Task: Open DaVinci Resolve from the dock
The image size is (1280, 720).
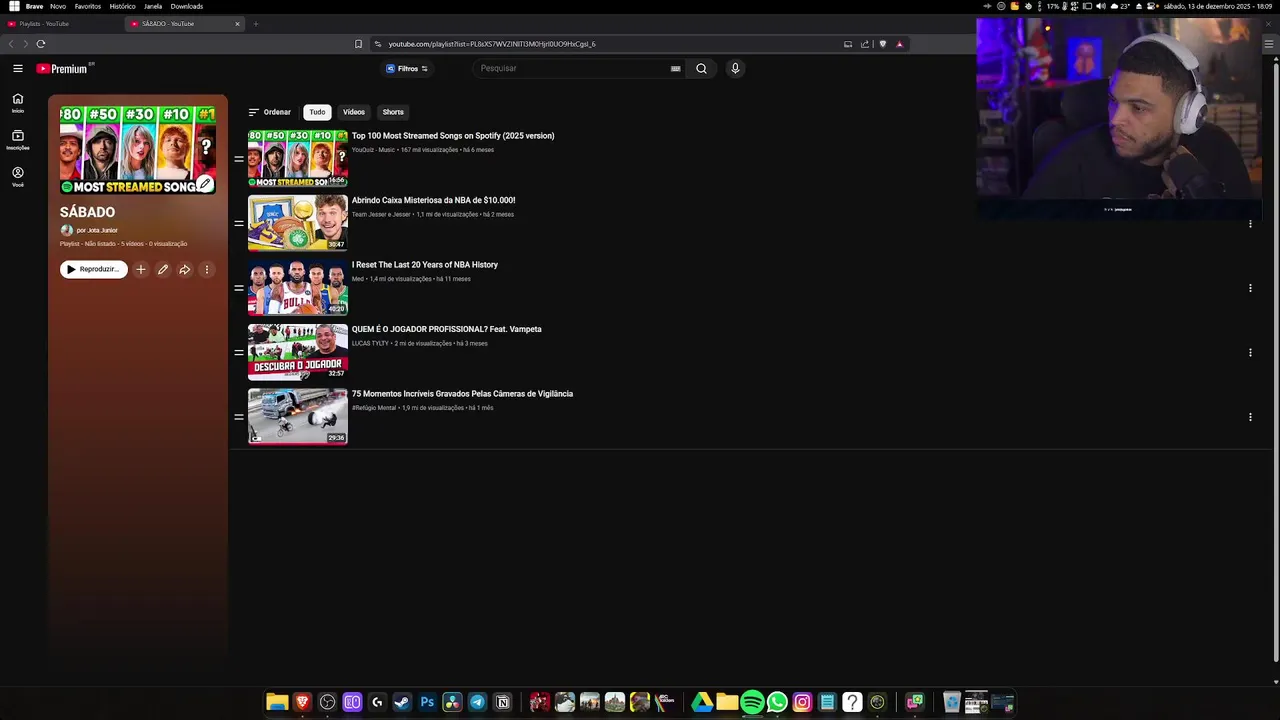Action: point(452,702)
